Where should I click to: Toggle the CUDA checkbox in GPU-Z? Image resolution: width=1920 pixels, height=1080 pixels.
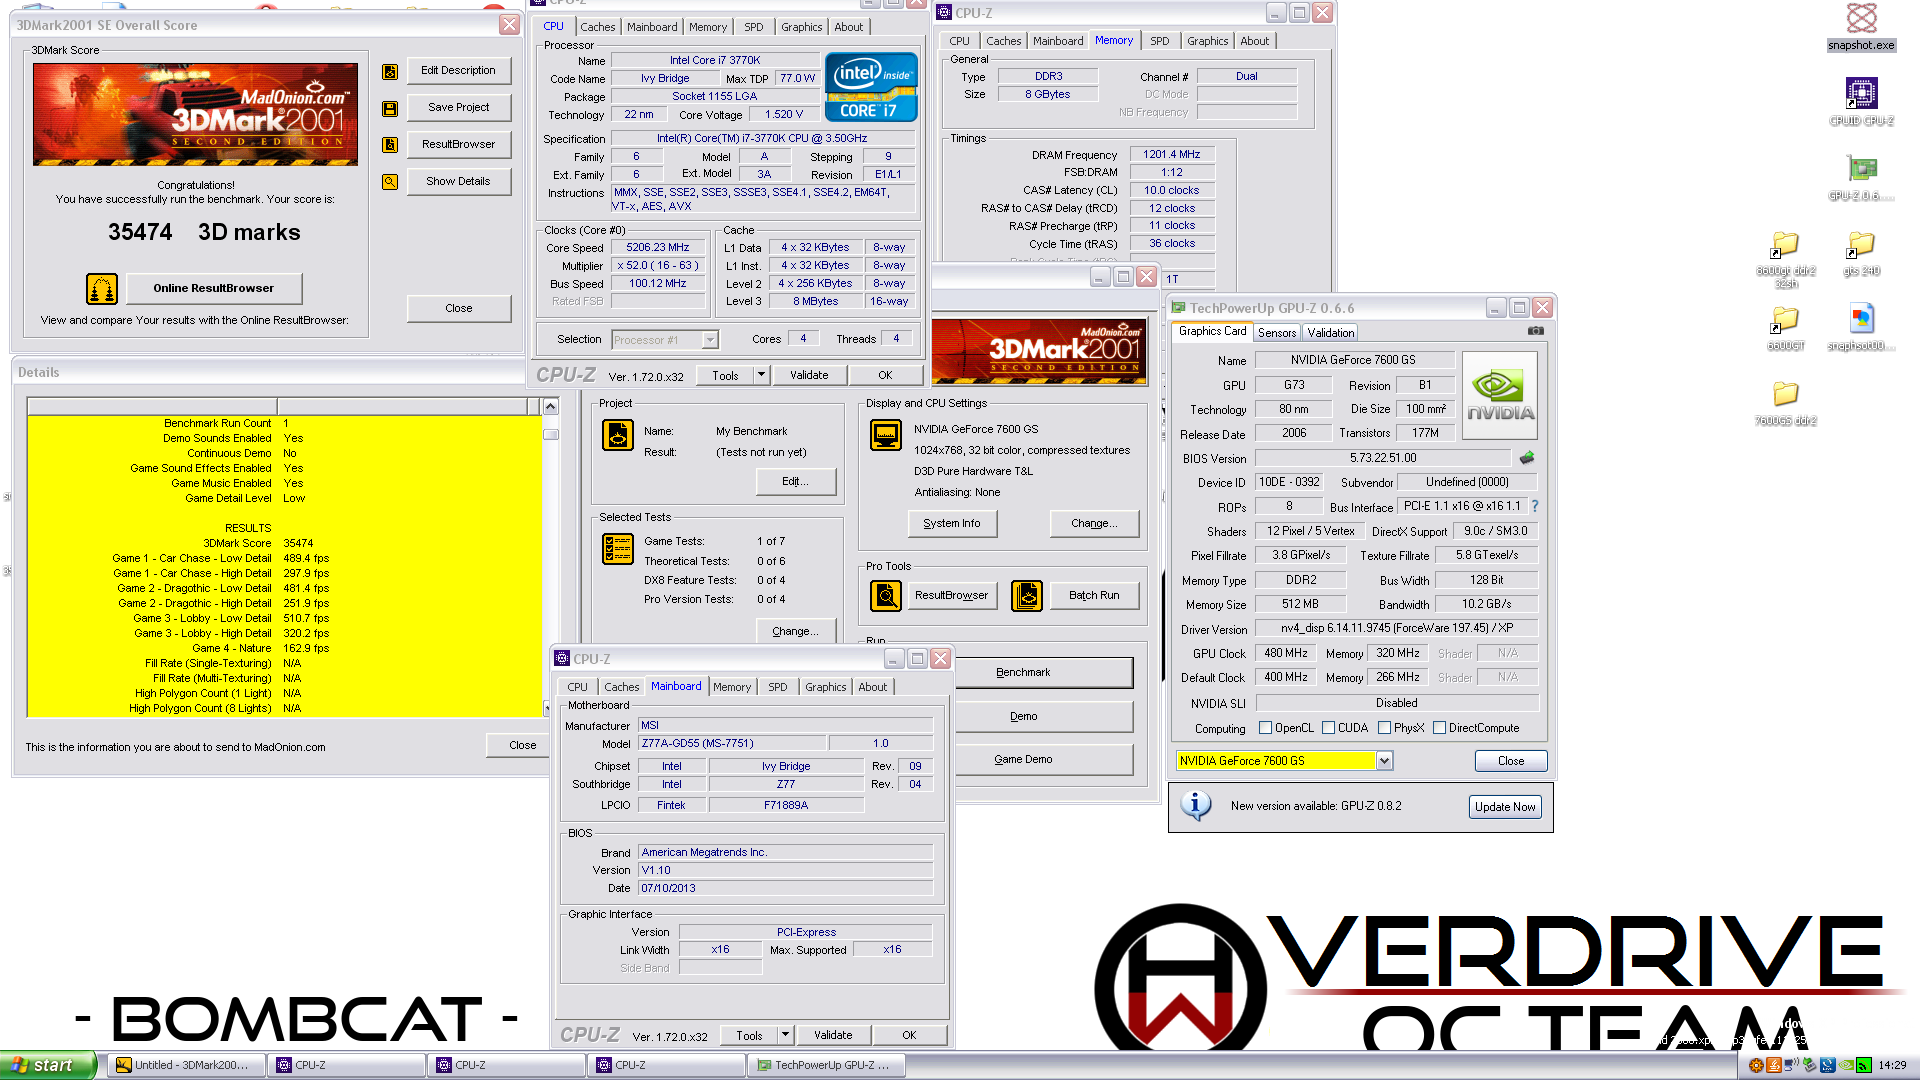pos(1328,728)
